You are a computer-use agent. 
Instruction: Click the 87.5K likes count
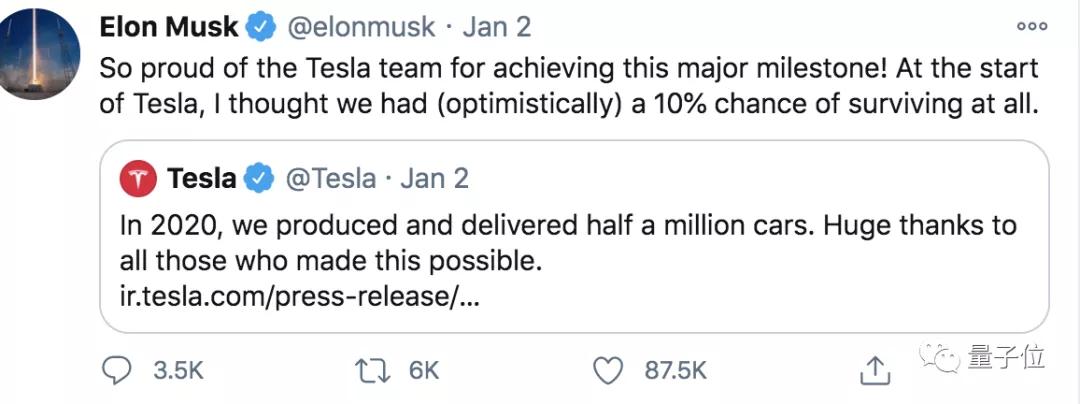[675, 371]
